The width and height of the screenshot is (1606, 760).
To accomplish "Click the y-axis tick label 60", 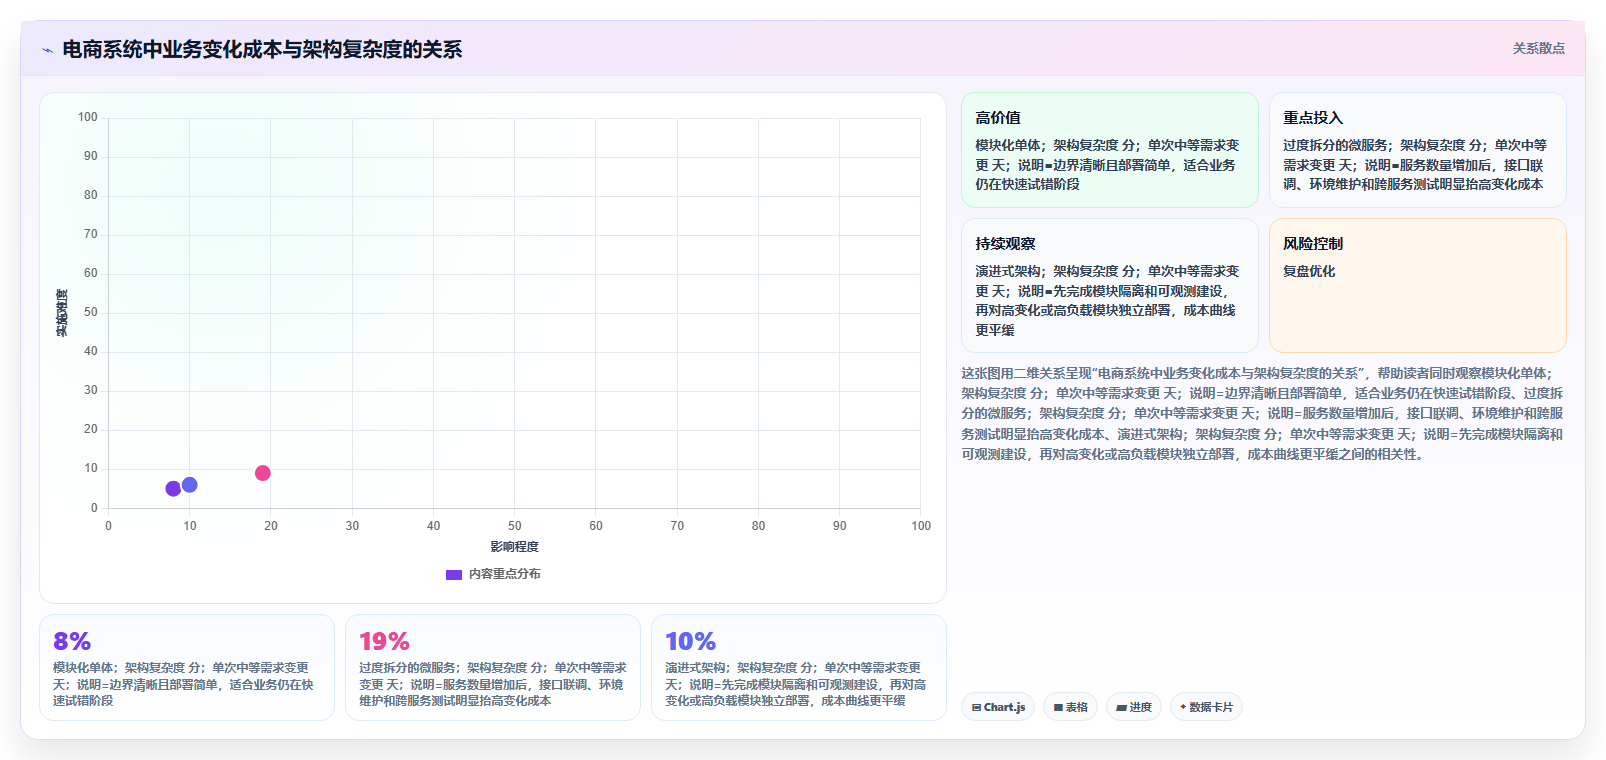I will point(91,273).
